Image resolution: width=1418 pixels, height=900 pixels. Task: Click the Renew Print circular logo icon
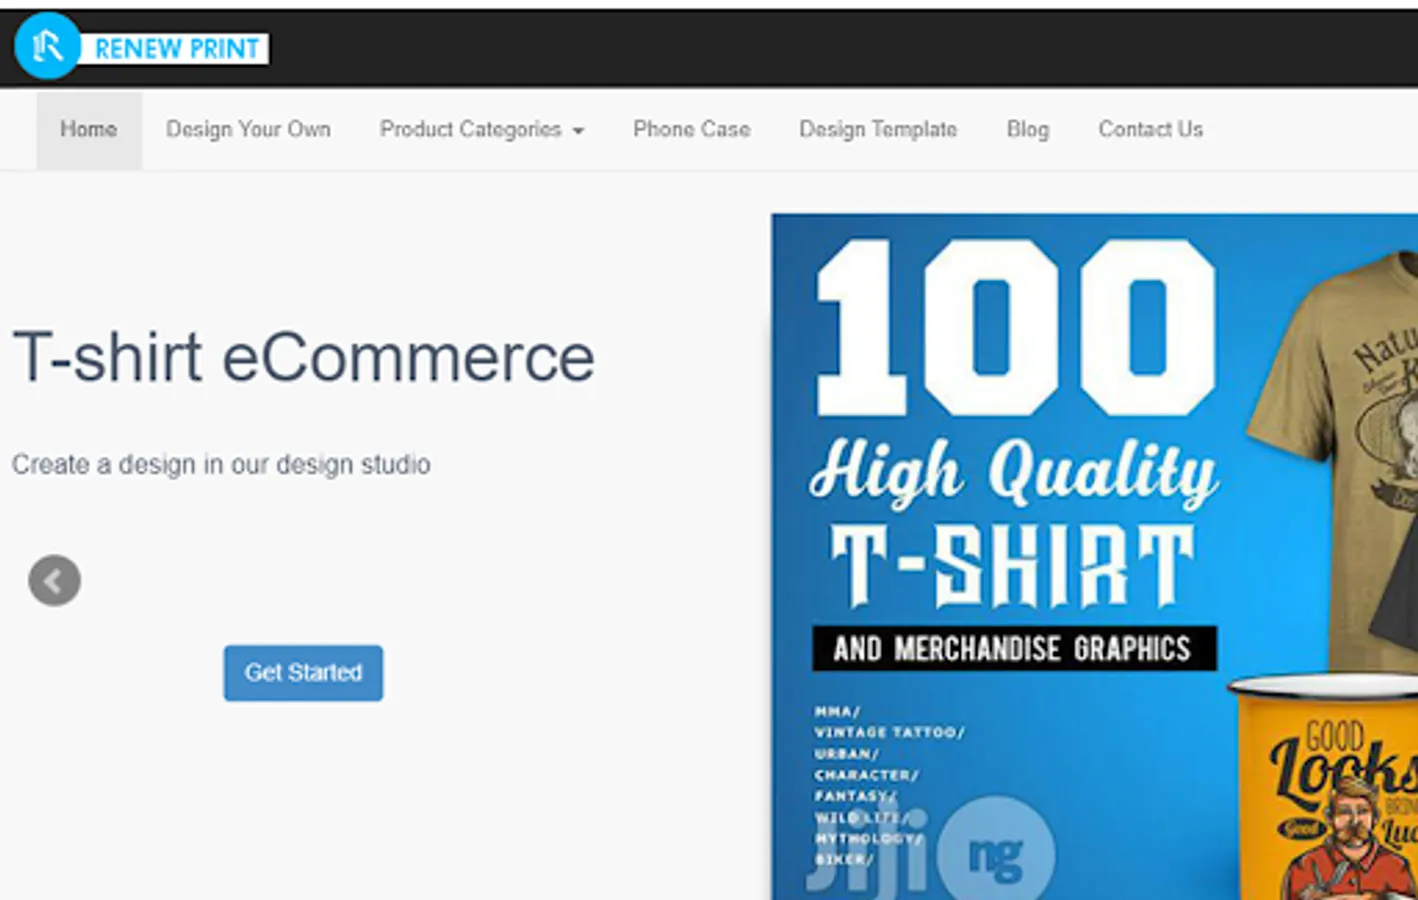(x=47, y=46)
